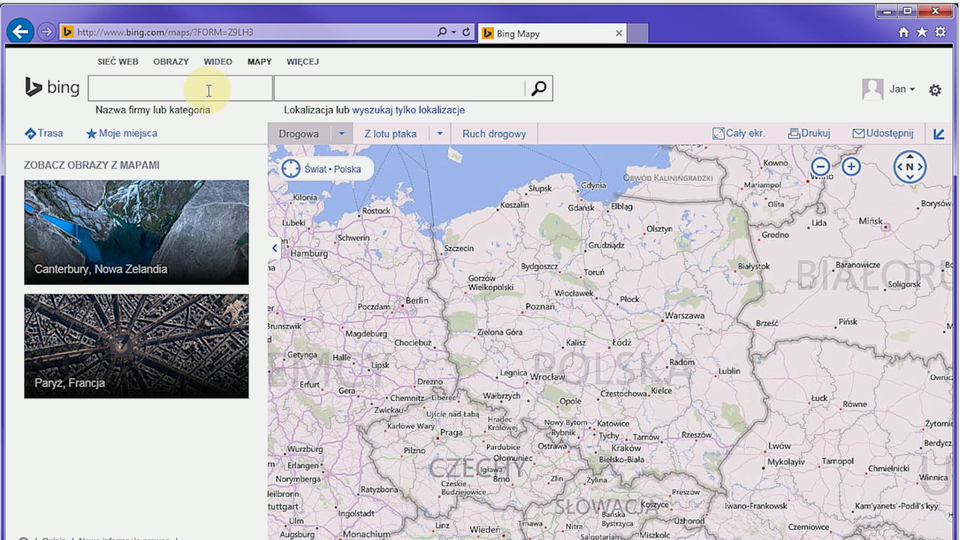
Task: Click the Bing logo
Action: click(52, 88)
